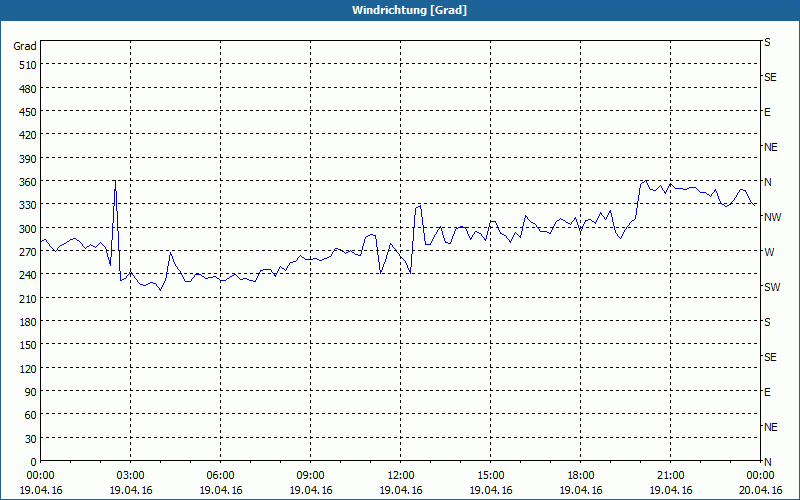Select the 120 value on the degree axis

[28, 368]
